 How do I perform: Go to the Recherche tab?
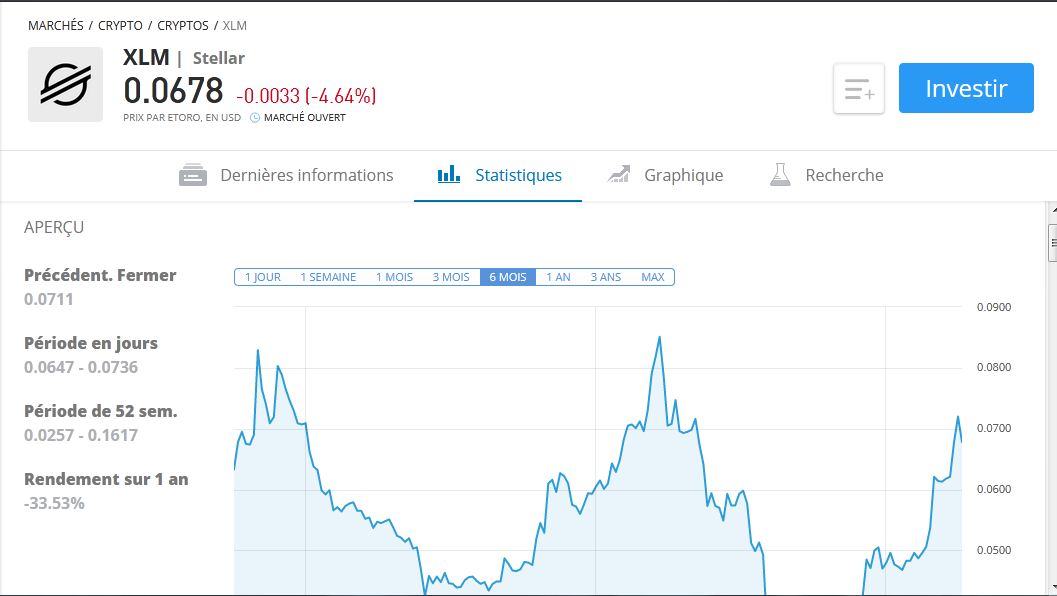click(826, 175)
